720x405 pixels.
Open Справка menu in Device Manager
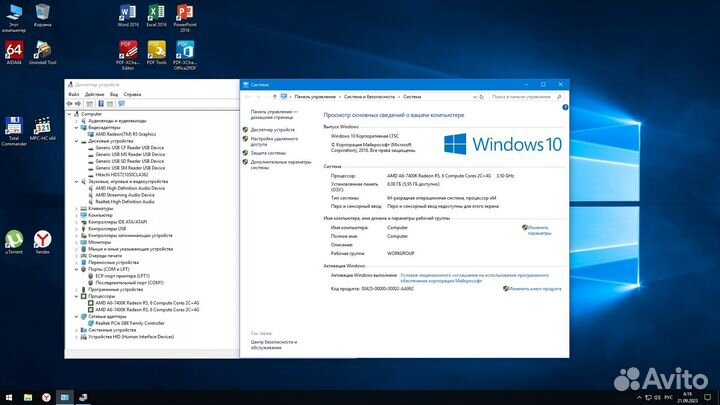coord(132,94)
